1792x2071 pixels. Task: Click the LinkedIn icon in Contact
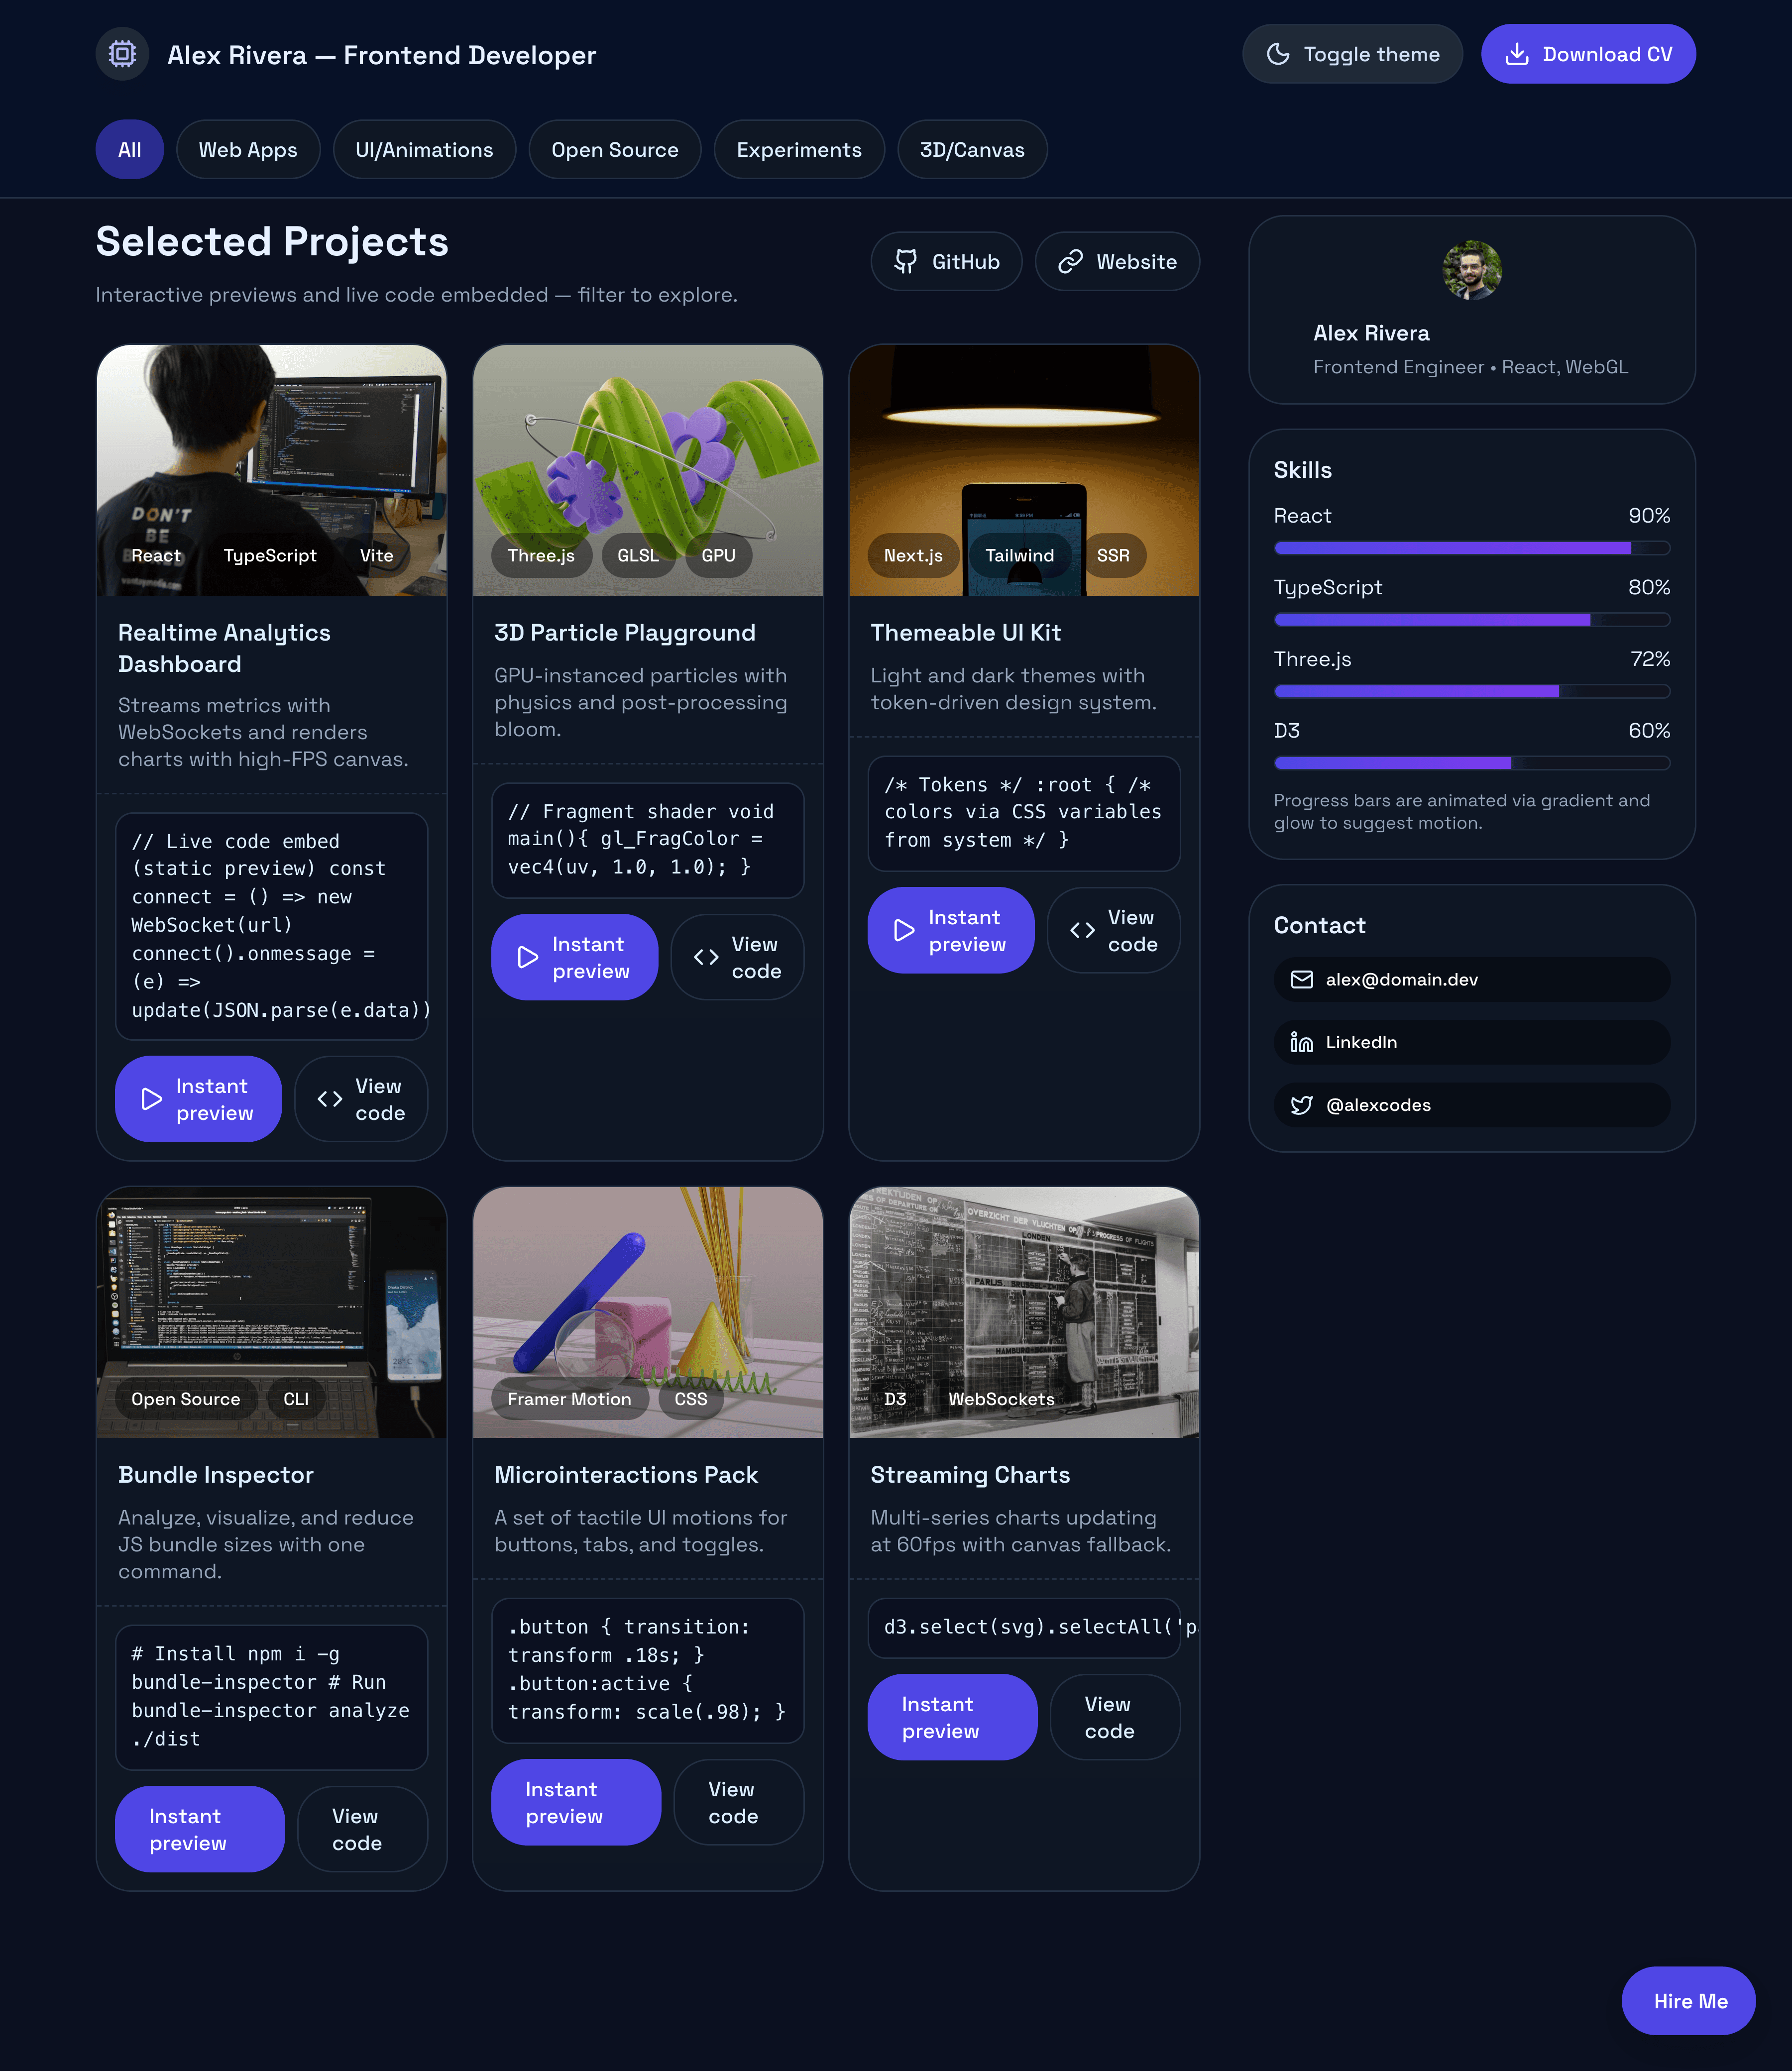tap(1302, 1043)
